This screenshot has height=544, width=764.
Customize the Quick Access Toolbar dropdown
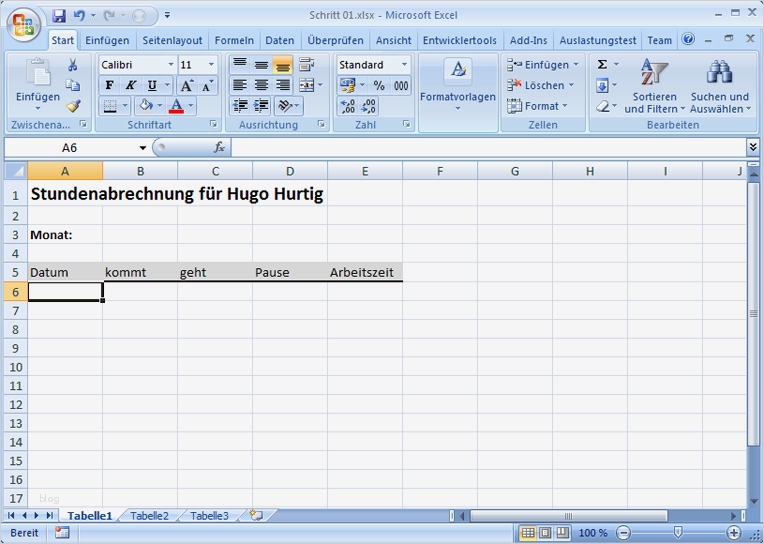167,16
